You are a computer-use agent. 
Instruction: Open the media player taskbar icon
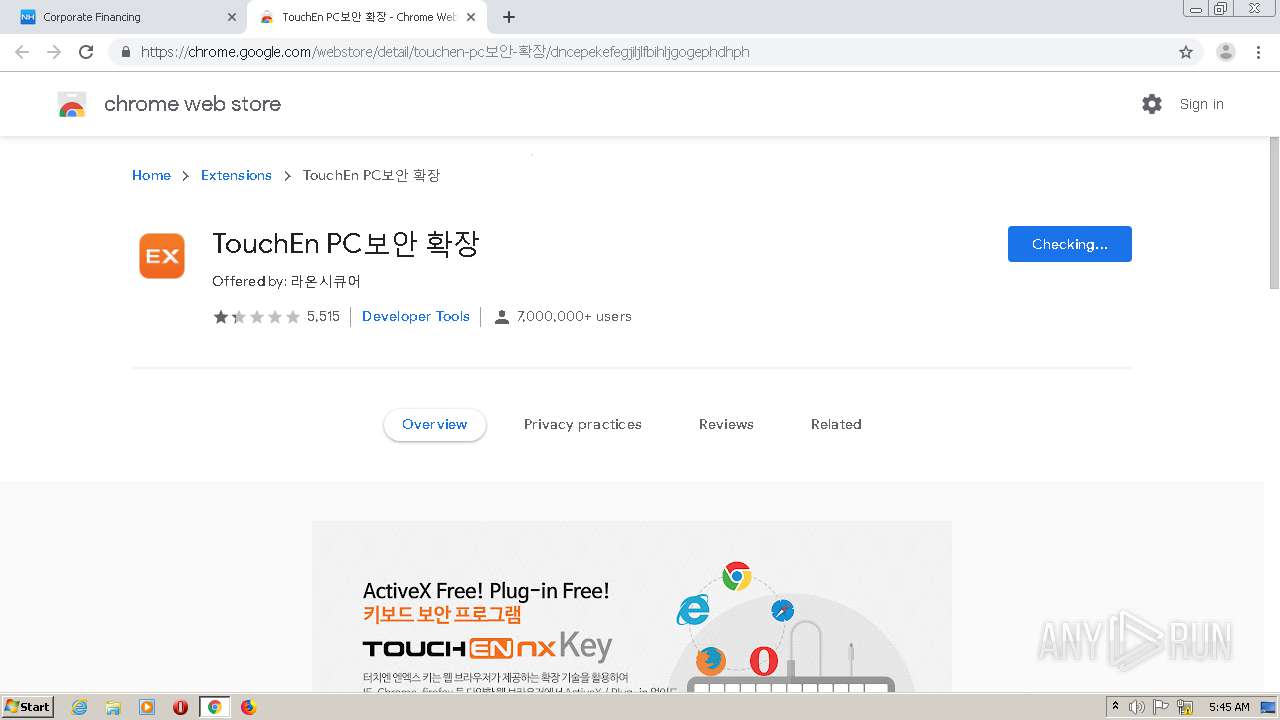147,707
